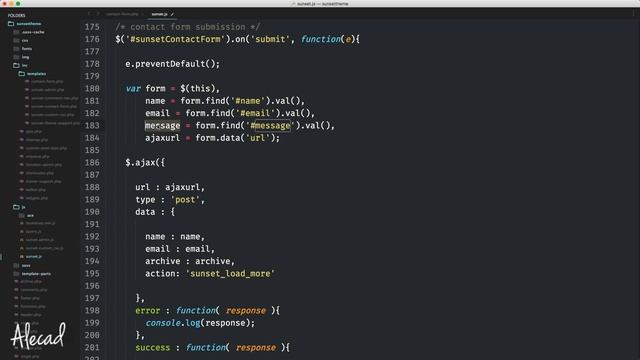Click the FOLDERS sidebar heading
Viewport: 640px width, 360px height.
[16, 16]
